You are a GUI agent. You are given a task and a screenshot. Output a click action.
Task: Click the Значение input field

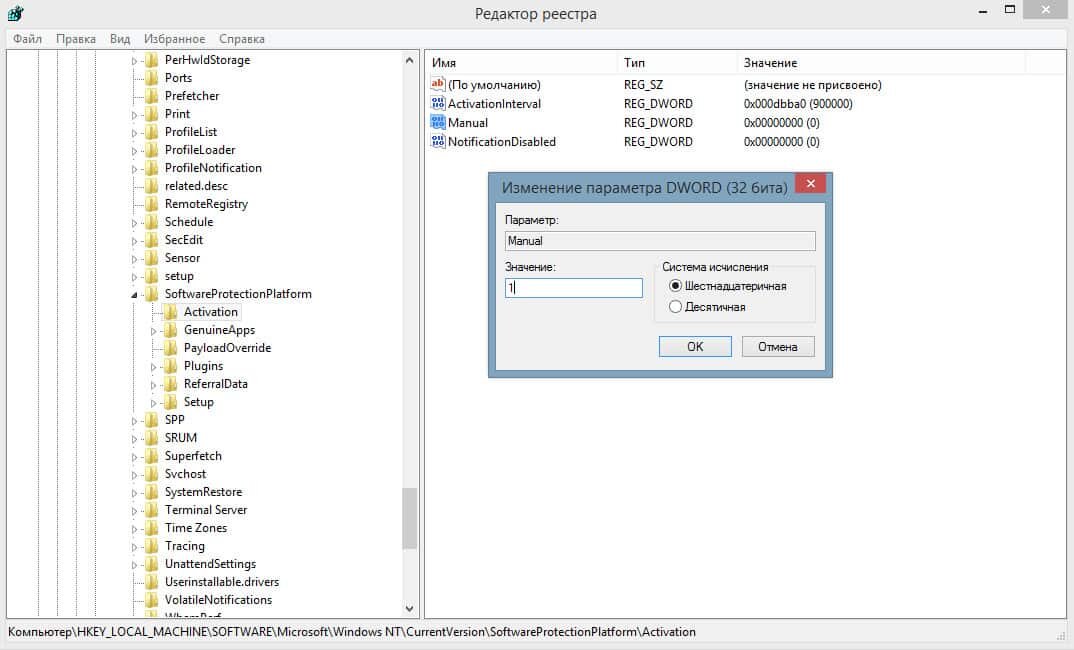click(x=573, y=288)
